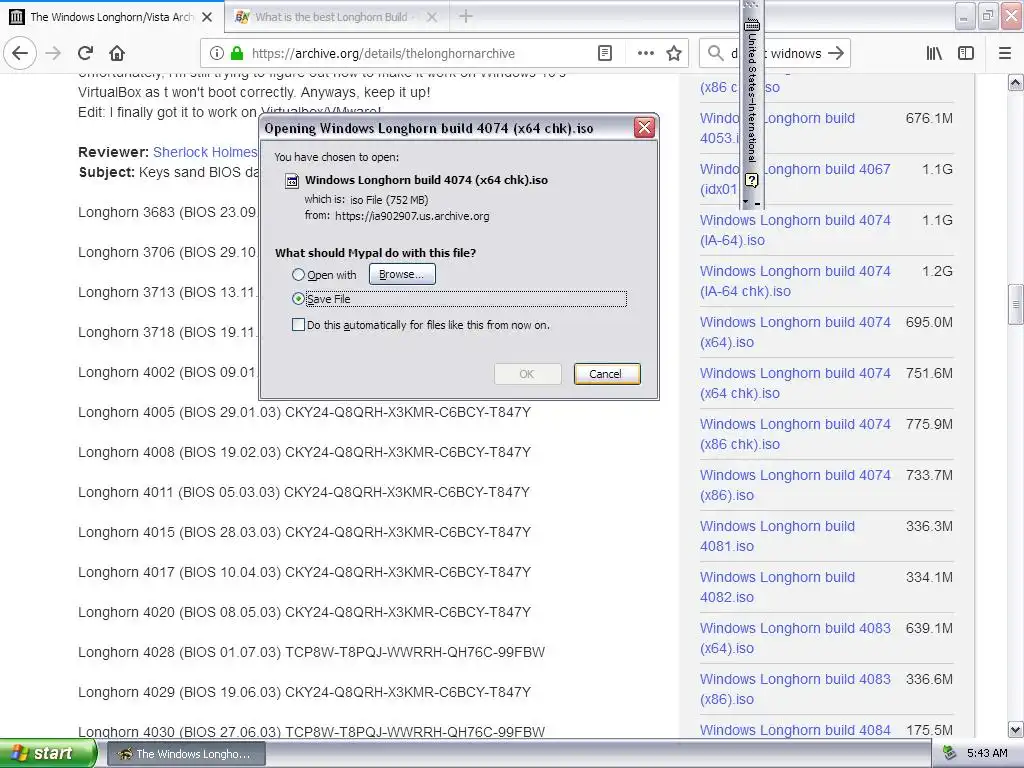Show site information icon in address bar

217,54
